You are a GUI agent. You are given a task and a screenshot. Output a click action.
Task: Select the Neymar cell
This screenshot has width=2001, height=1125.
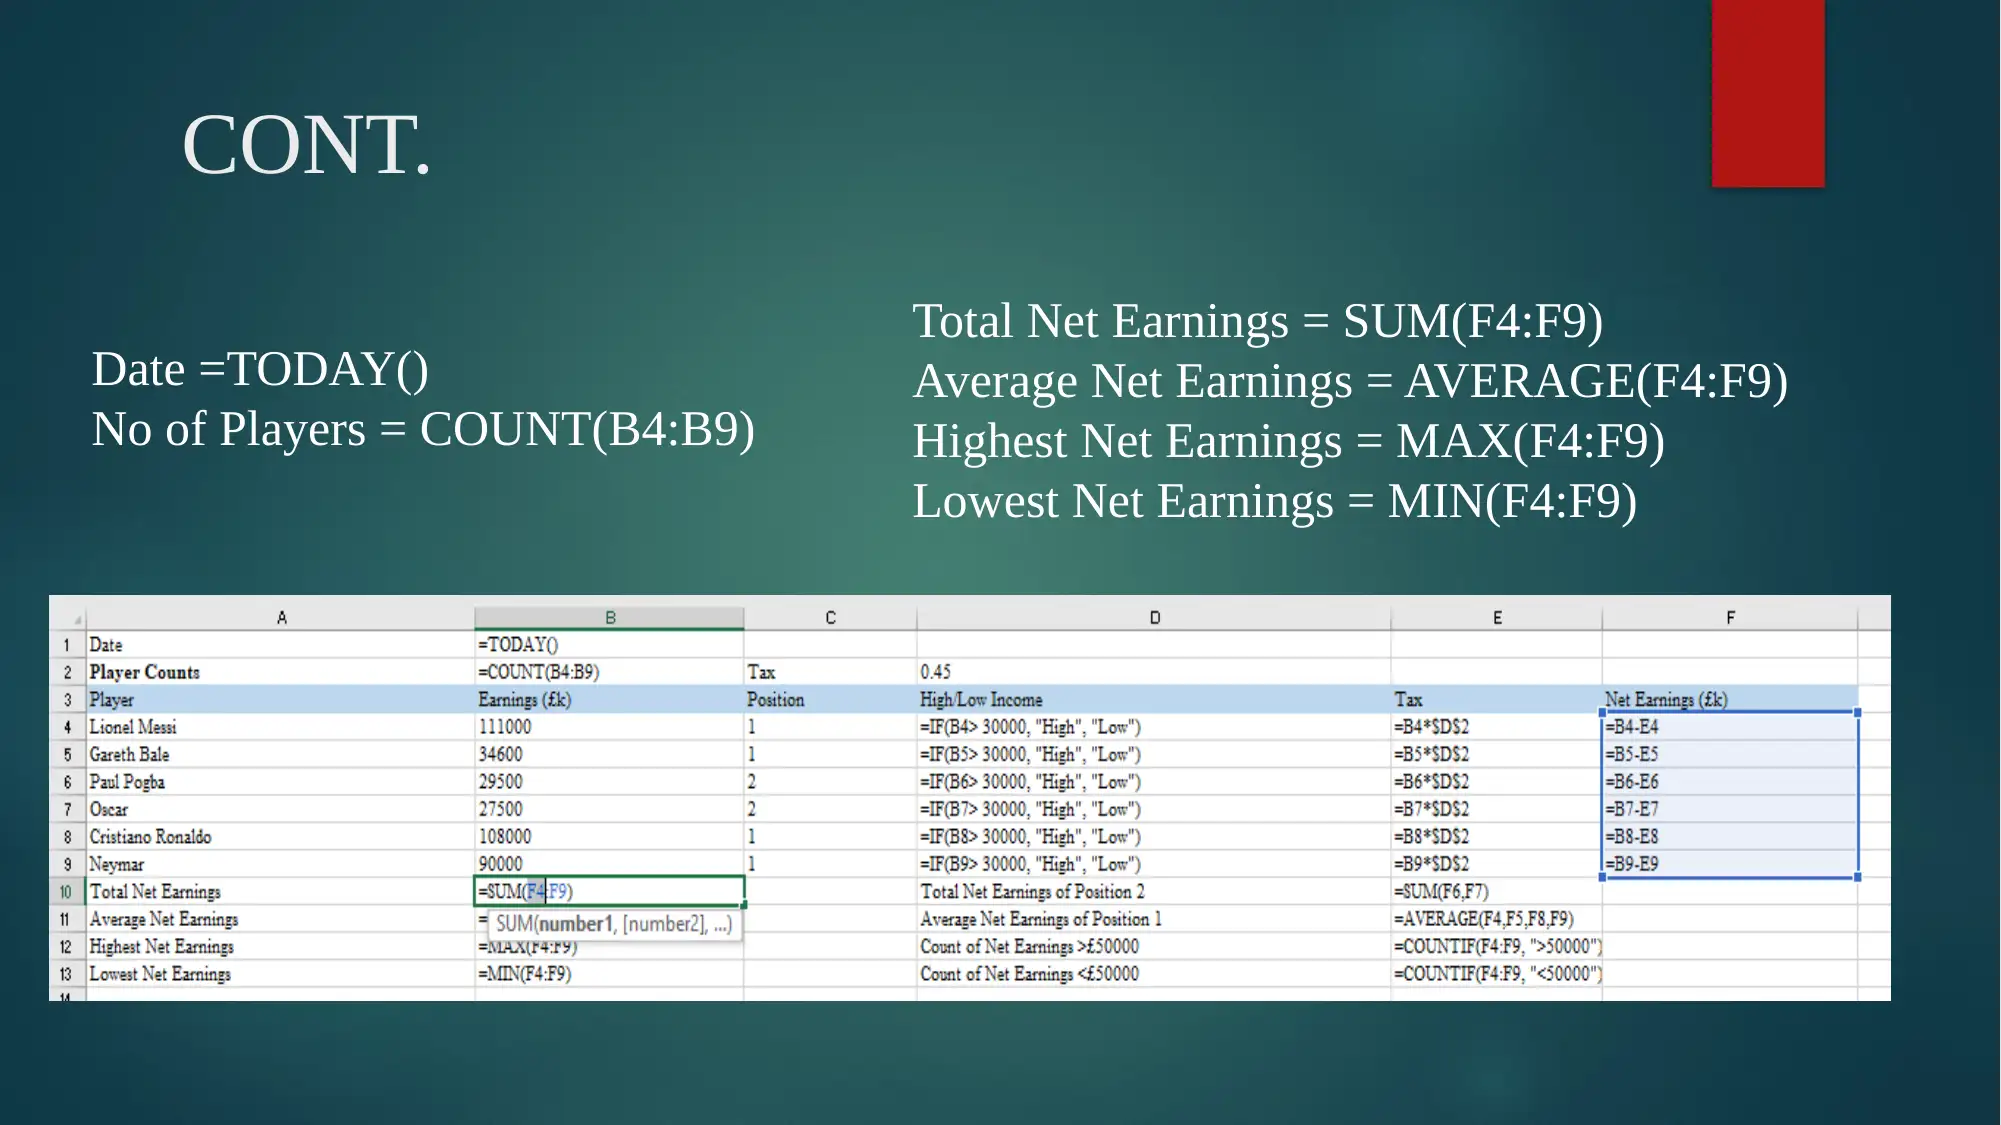coord(281,864)
